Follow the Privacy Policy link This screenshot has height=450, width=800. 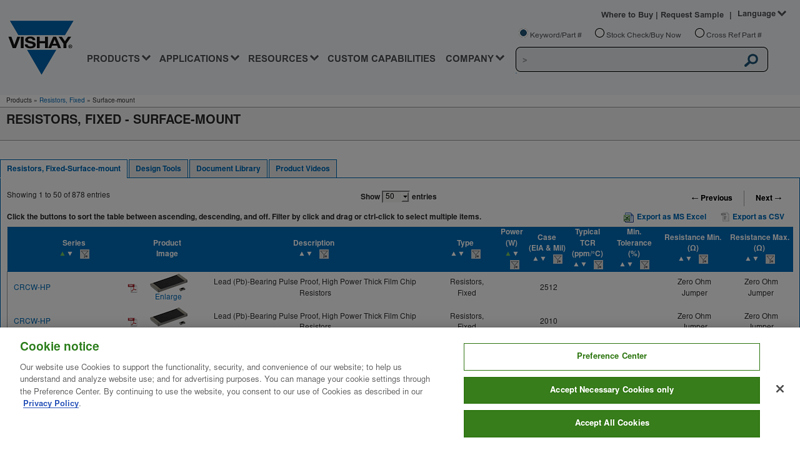coord(51,403)
